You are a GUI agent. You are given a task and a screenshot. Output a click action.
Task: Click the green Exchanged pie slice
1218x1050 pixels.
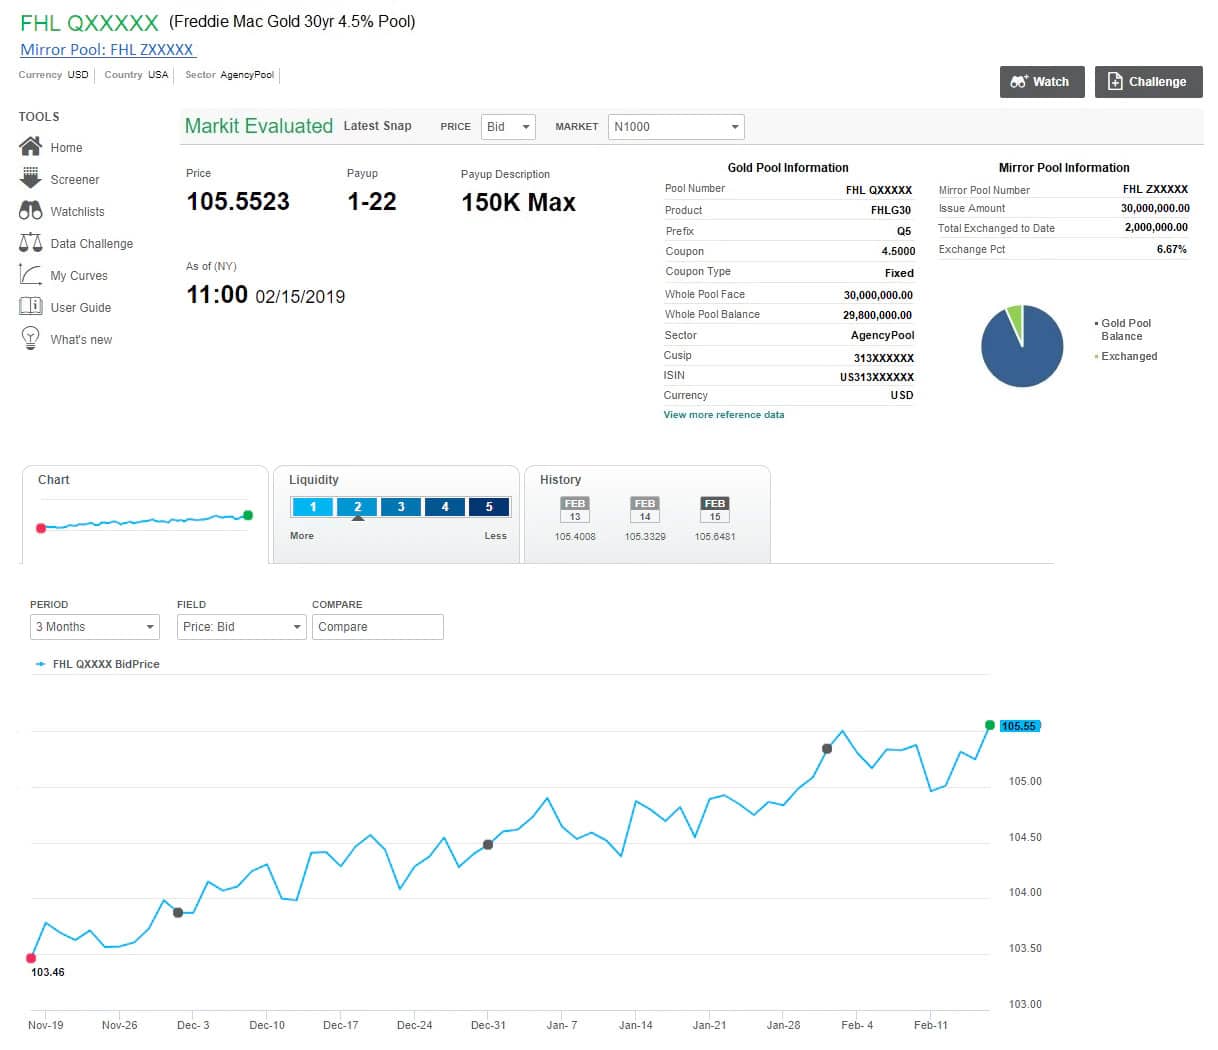(x=1016, y=322)
